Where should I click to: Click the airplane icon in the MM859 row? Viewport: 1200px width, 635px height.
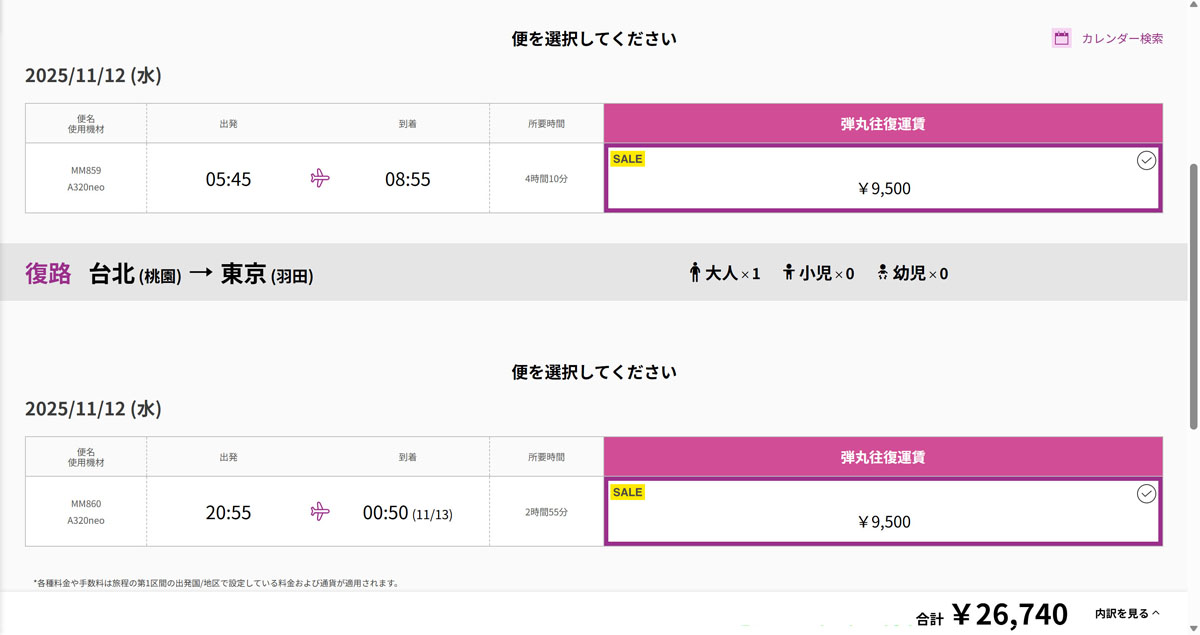click(320, 179)
